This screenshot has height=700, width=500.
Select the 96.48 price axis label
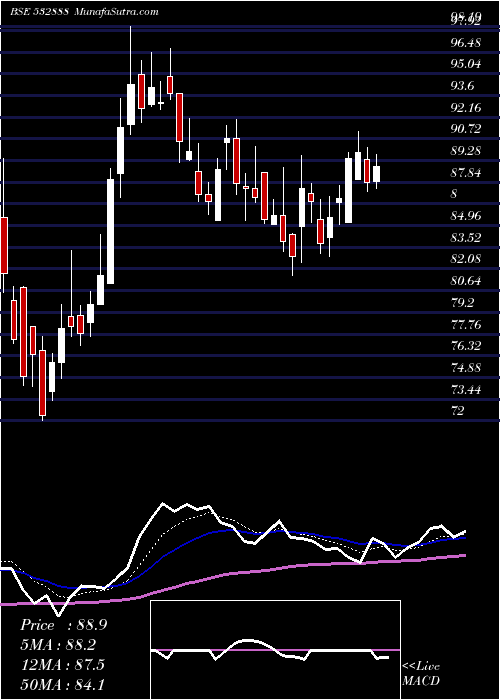pyautogui.click(x=466, y=43)
